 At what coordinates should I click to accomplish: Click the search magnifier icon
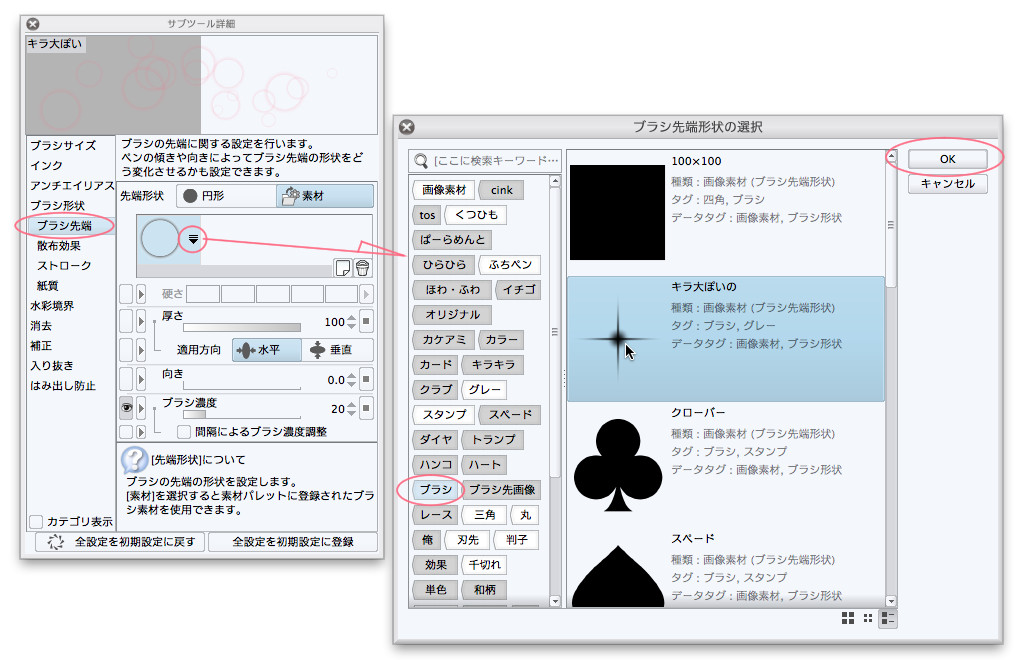pyautogui.click(x=422, y=161)
